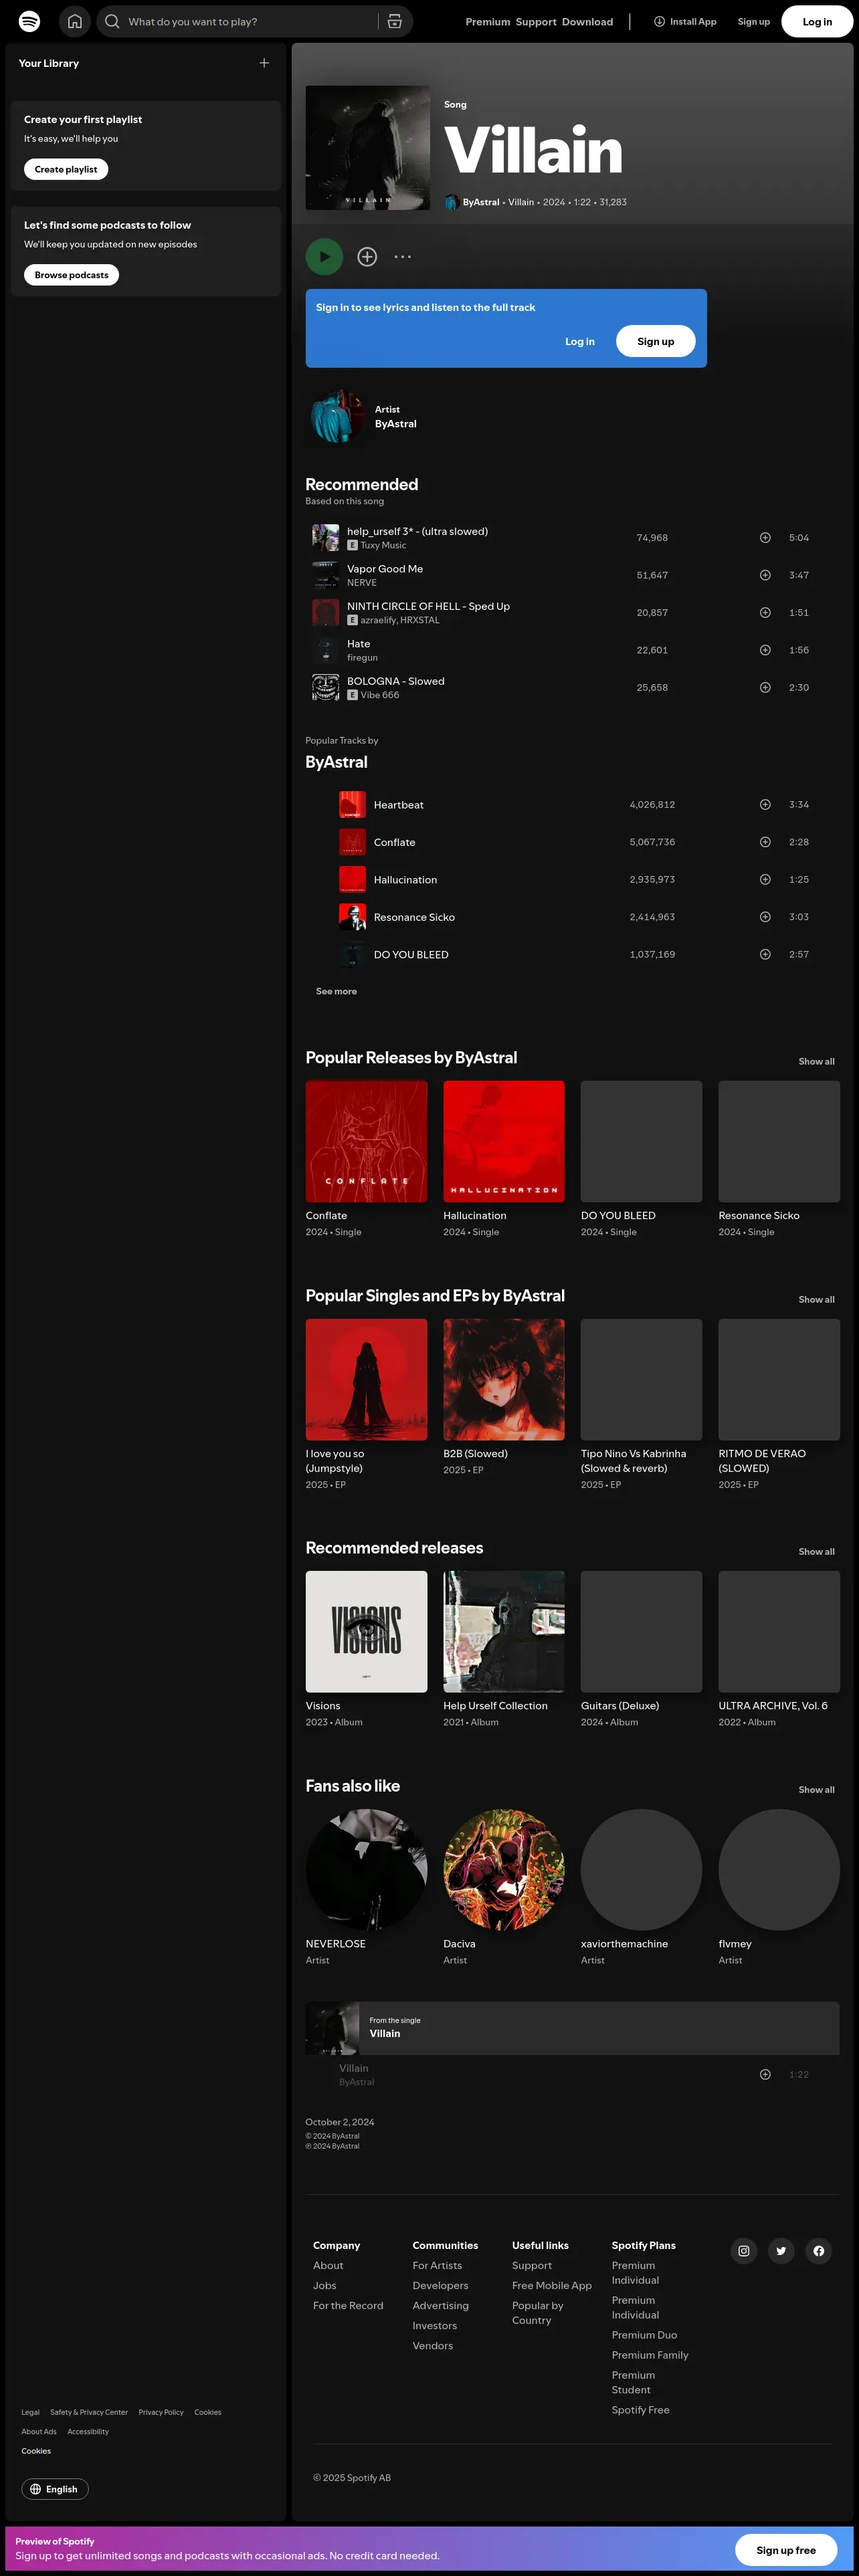Show all Popular Singles and EPs
The width and height of the screenshot is (859, 2576).
[x=816, y=1300]
